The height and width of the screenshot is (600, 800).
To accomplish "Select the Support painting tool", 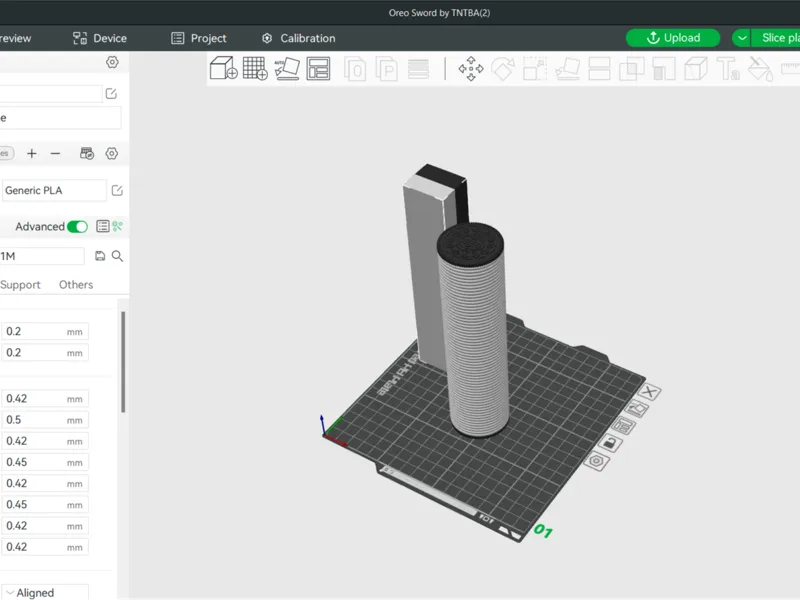I will pos(664,69).
